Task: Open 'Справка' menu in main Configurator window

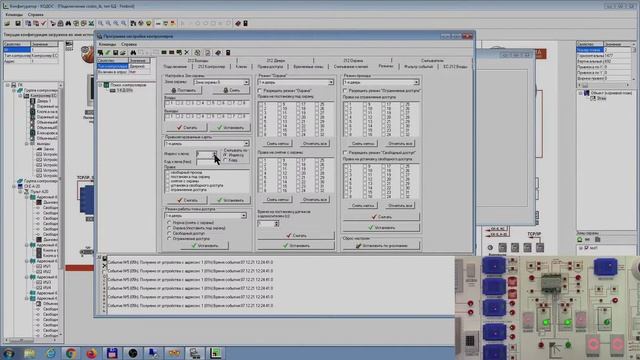Action: [x=36, y=15]
